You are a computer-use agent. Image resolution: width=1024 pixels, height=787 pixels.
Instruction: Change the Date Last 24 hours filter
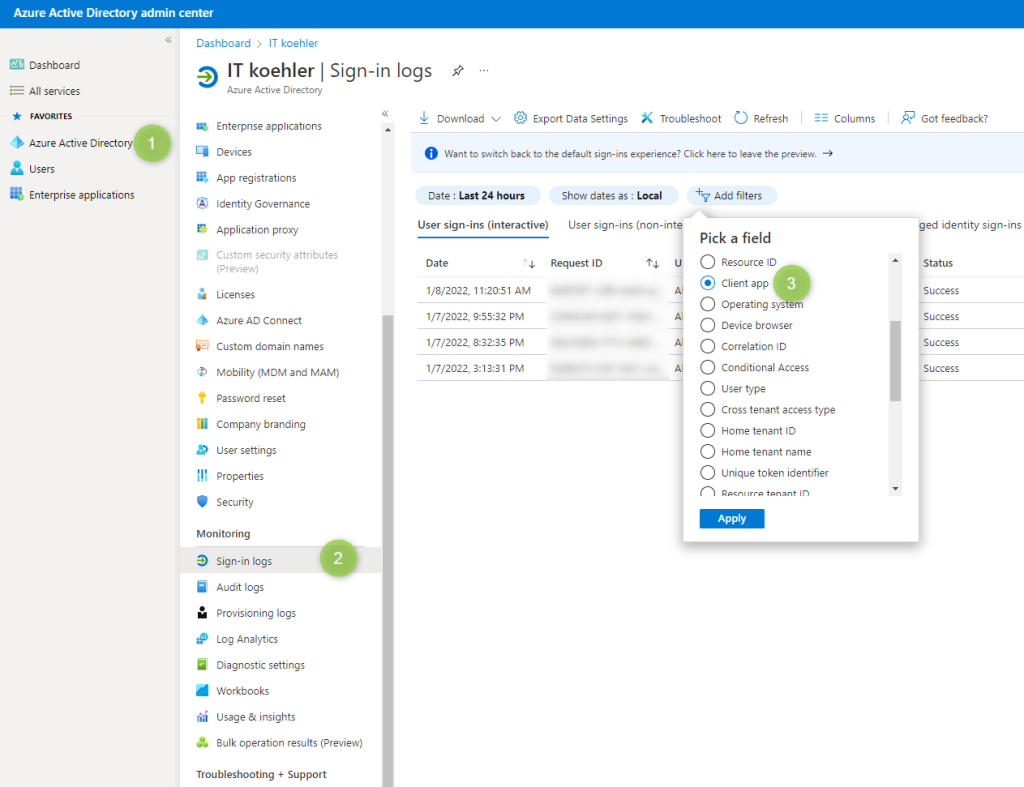pos(478,195)
